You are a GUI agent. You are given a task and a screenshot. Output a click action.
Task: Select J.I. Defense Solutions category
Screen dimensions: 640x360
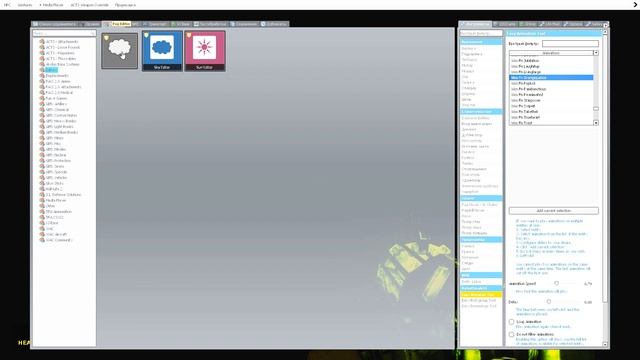pos(63,195)
